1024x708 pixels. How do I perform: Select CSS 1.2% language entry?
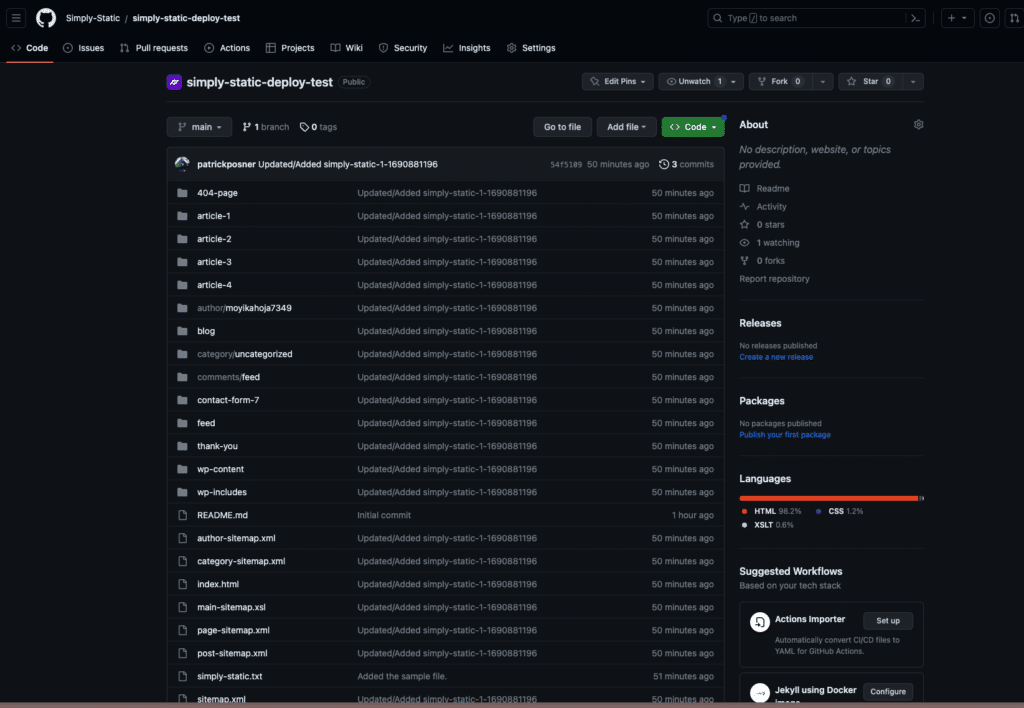click(839, 511)
